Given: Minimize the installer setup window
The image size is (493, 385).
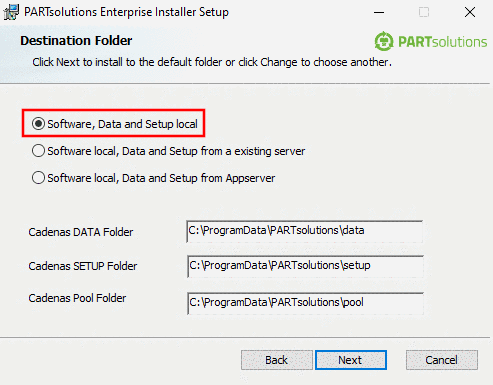Looking at the screenshot, I should coord(379,12).
